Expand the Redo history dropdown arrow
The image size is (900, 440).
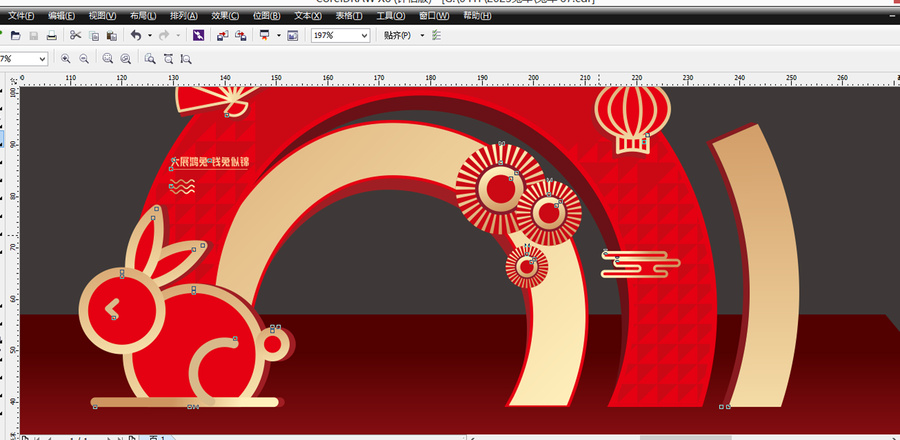(178, 36)
